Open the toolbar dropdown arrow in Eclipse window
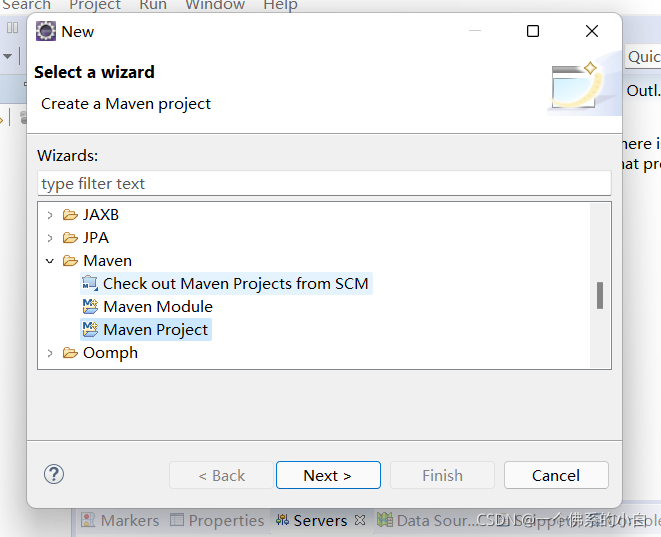 coord(7,56)
